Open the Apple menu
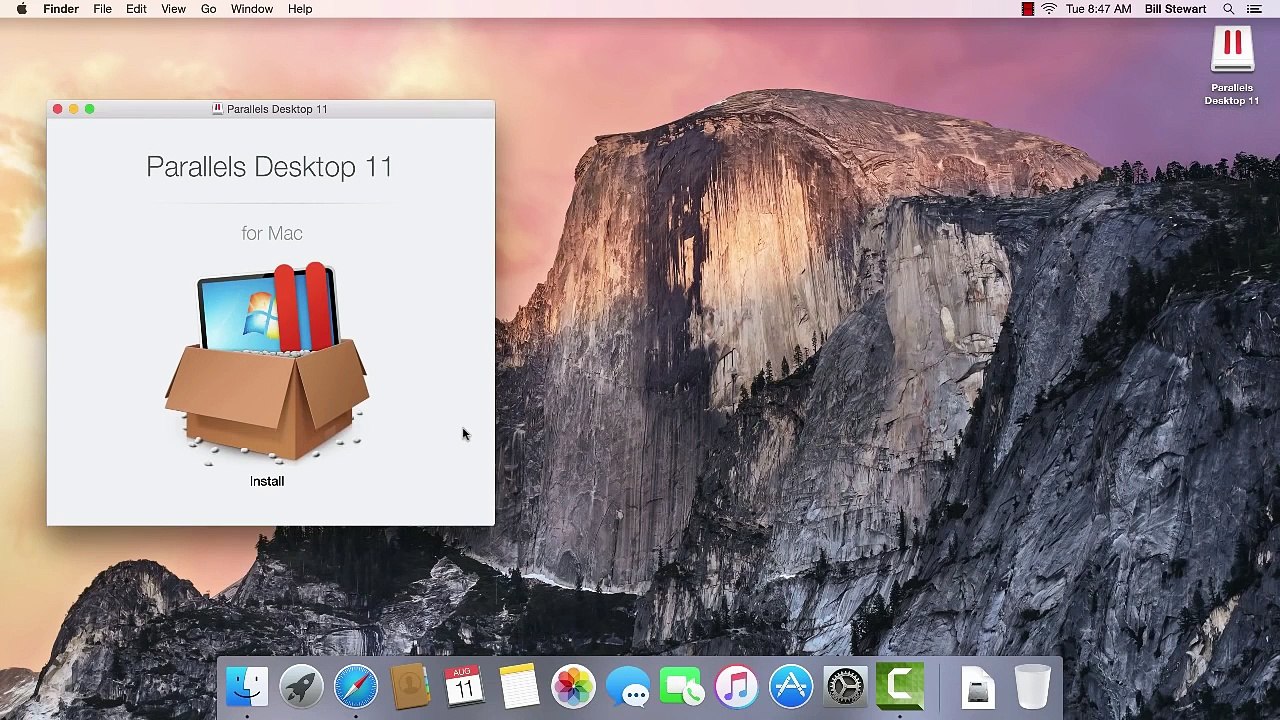This screenshot has width=1280, height=720. pos(21,9)
